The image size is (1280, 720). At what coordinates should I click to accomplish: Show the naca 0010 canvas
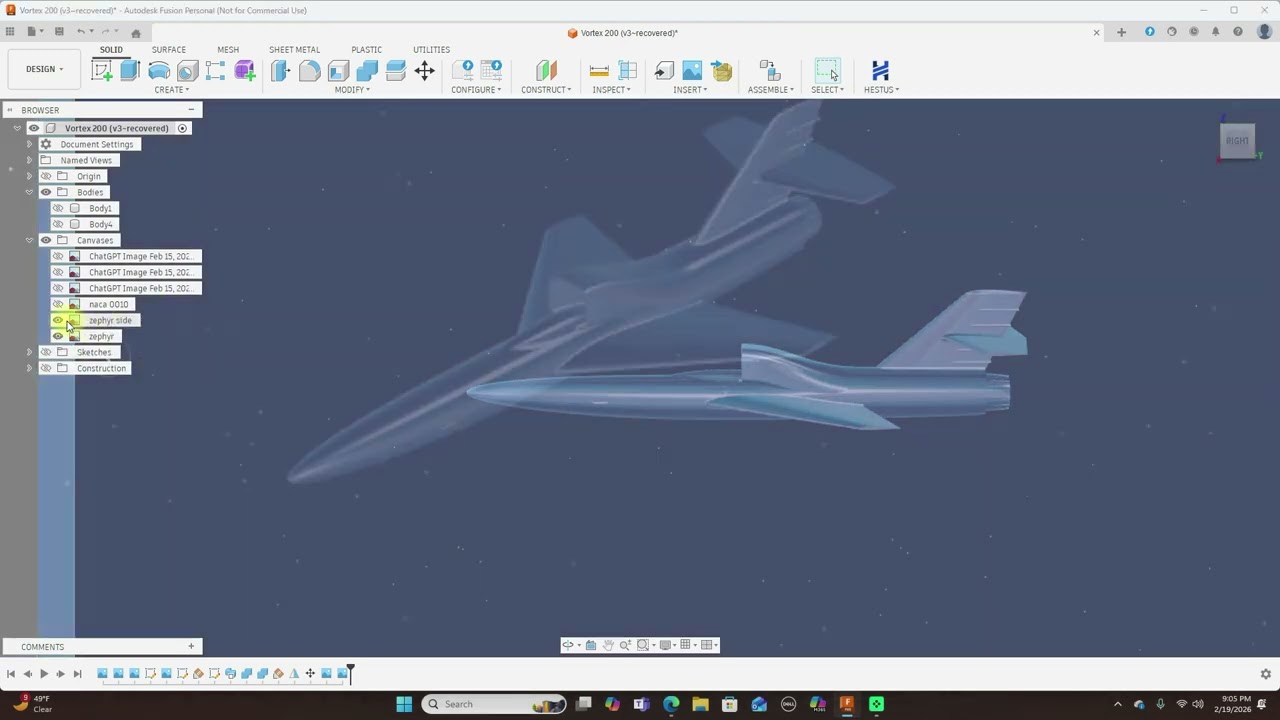58,304
